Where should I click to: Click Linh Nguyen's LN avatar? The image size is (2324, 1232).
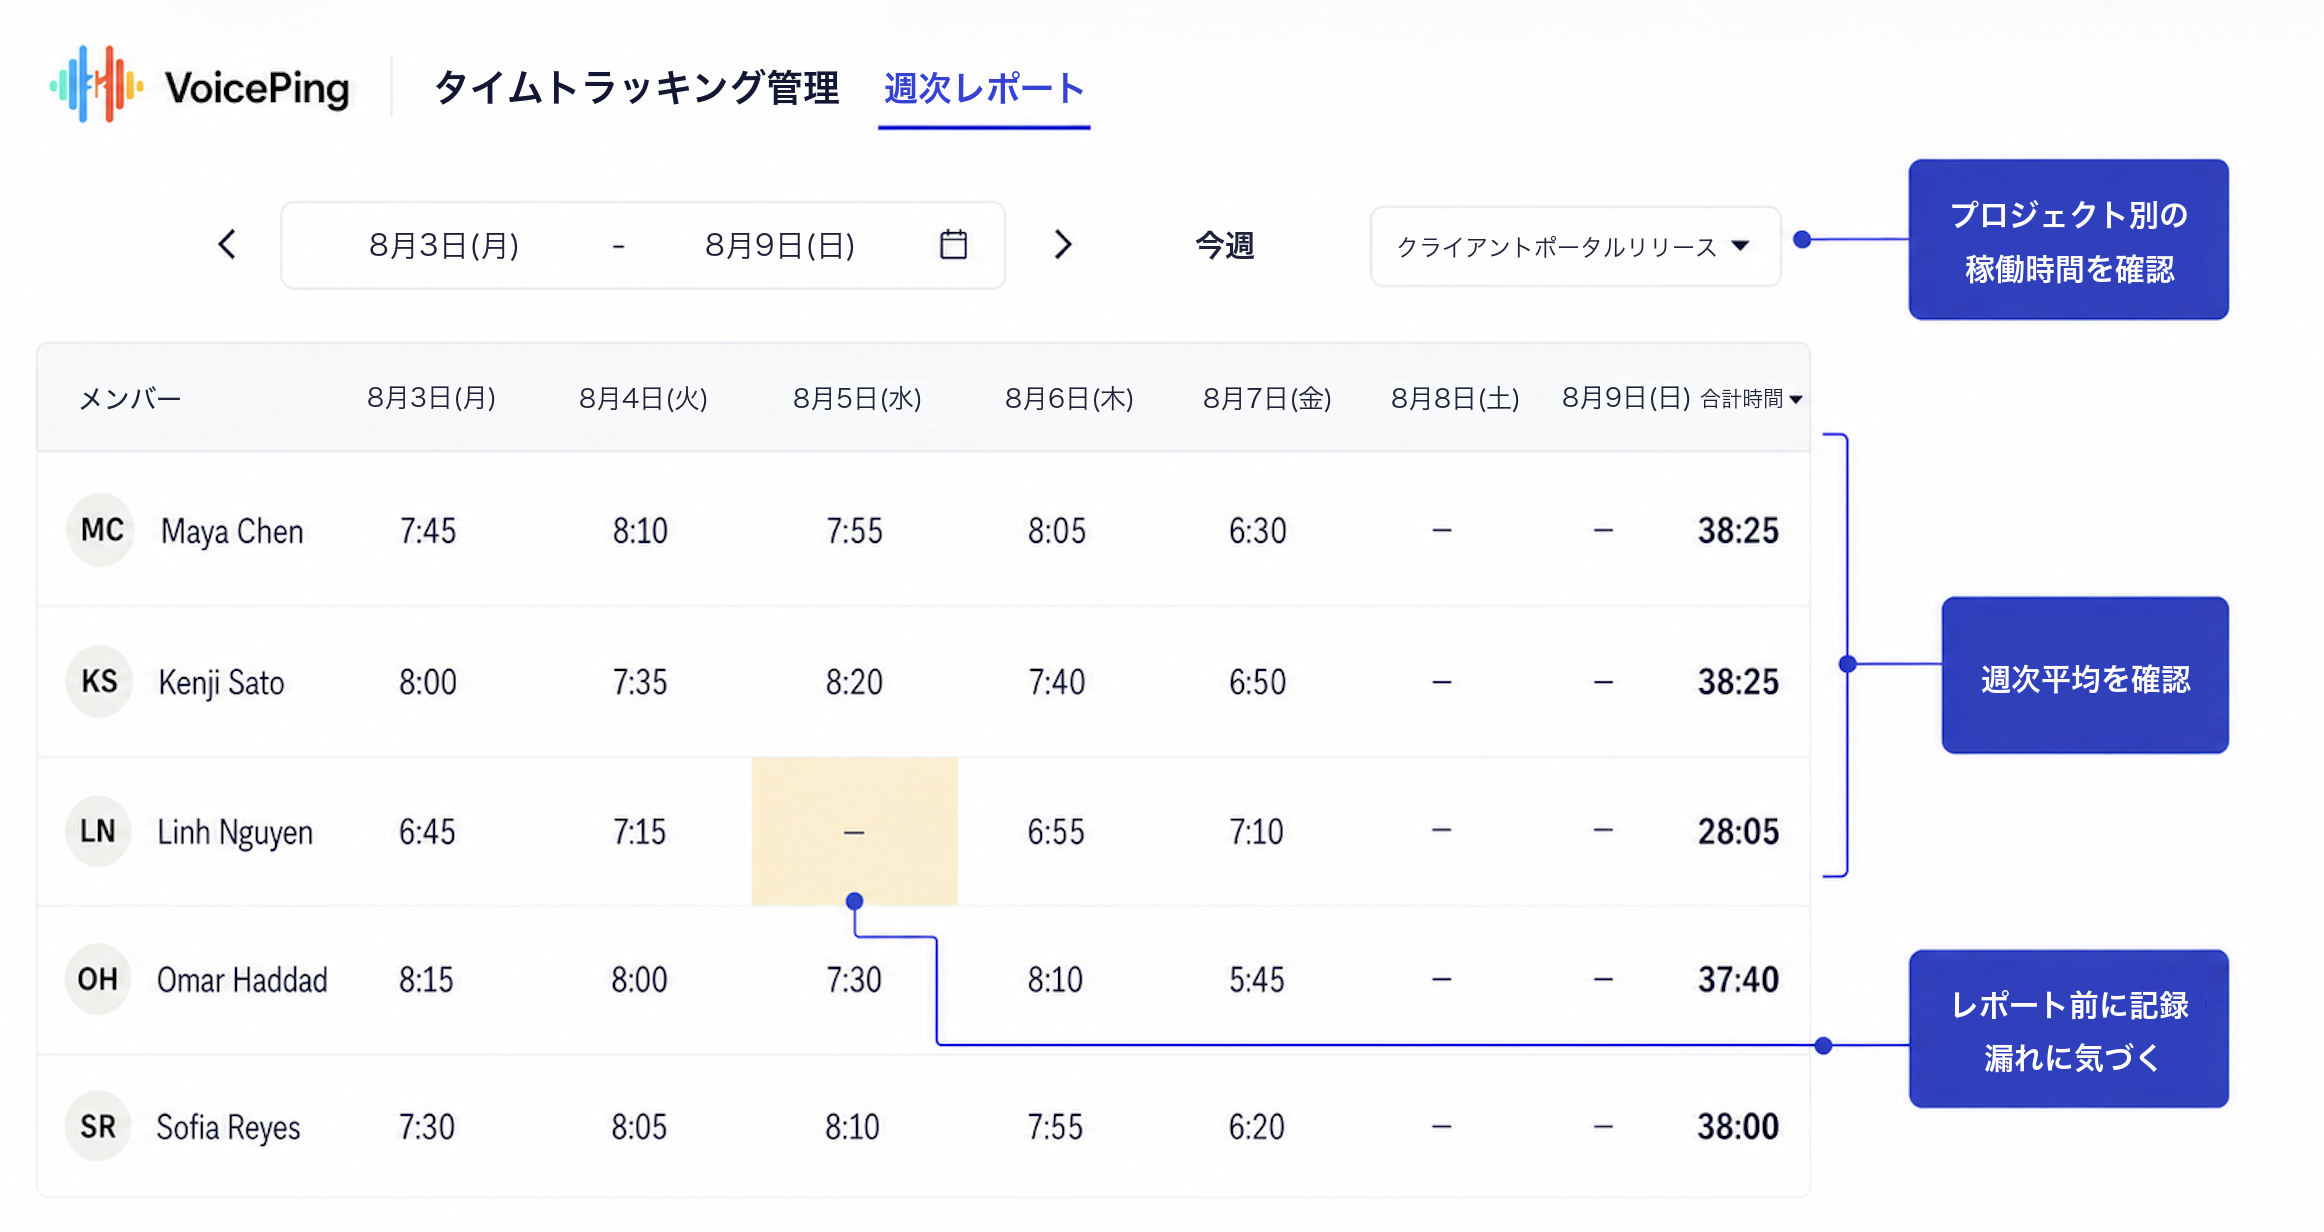(98, 831)
